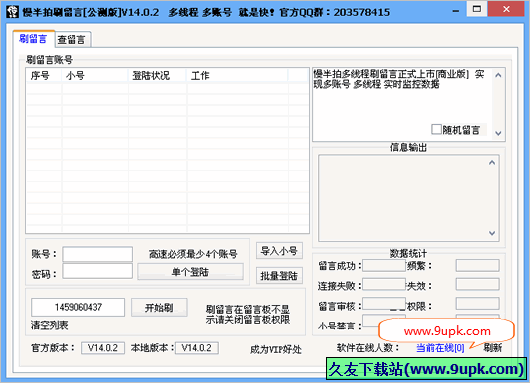Viewport: 530px width, 383px height.
Task: Click the 本地版本 V14.0.2 field
Action: coord(196,348)
